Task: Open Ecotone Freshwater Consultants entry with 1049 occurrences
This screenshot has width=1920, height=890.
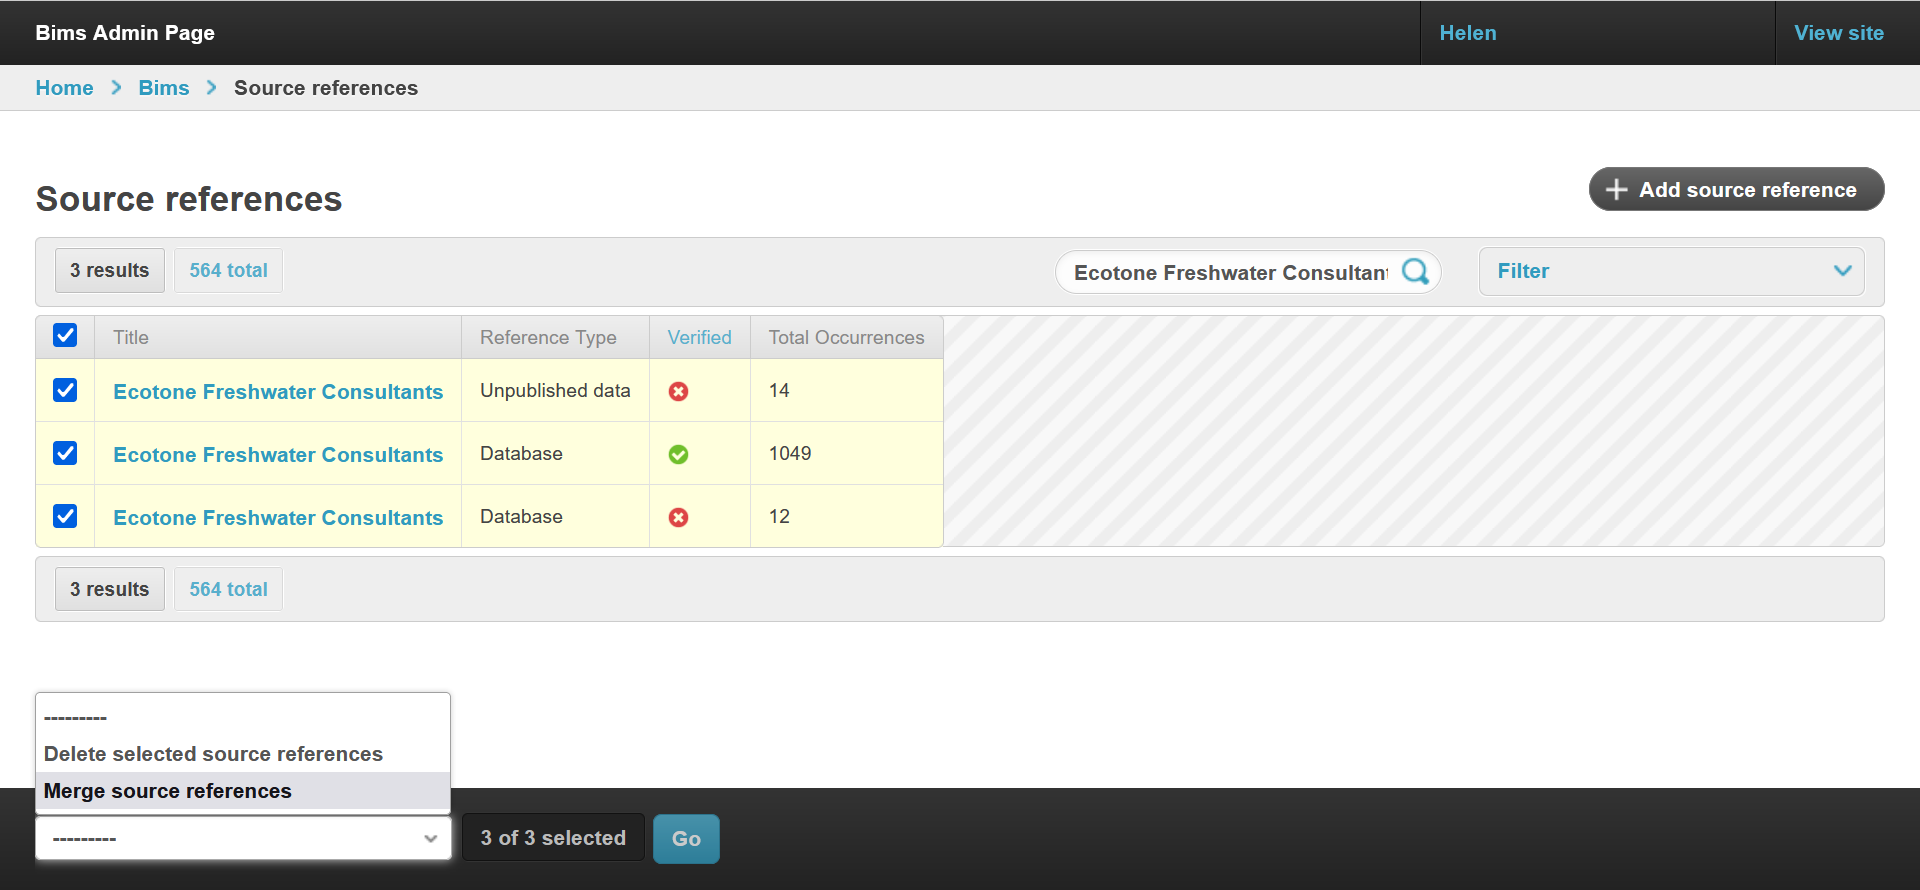Action: click(x=278, y=455)
